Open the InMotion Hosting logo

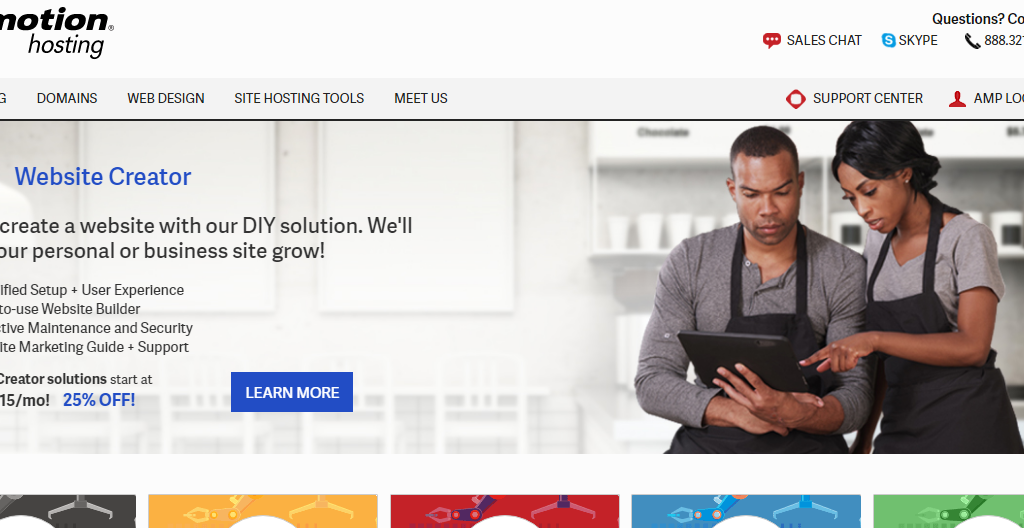click(57, 31)
